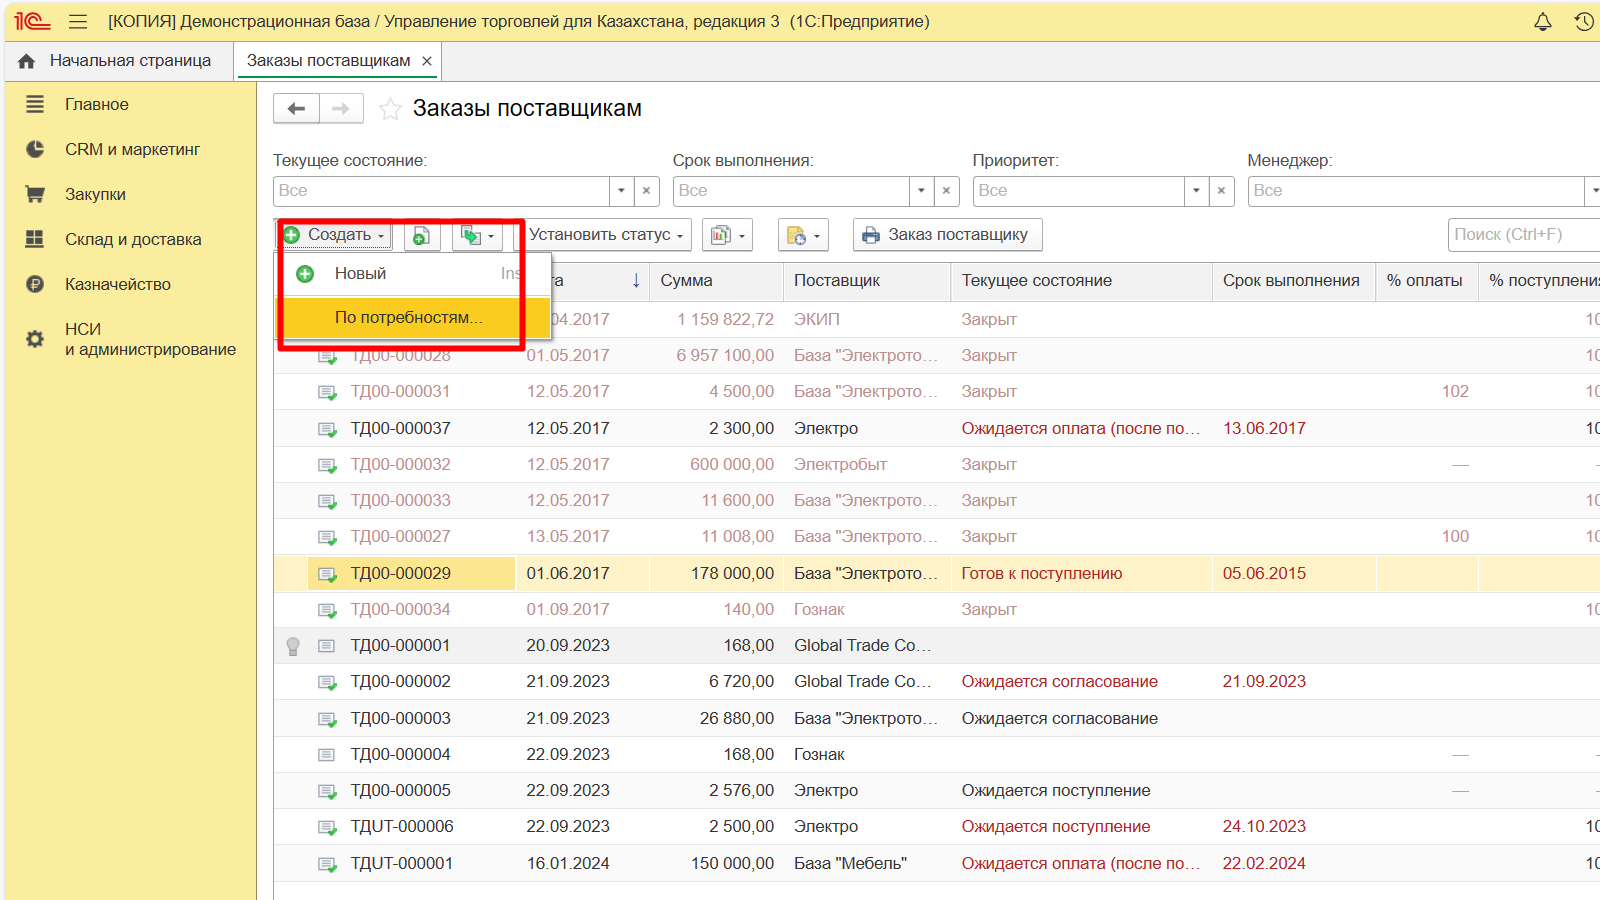Open the Закупки section in sidebar
This screenshot has width=1600, height=900.
[95, 194]
